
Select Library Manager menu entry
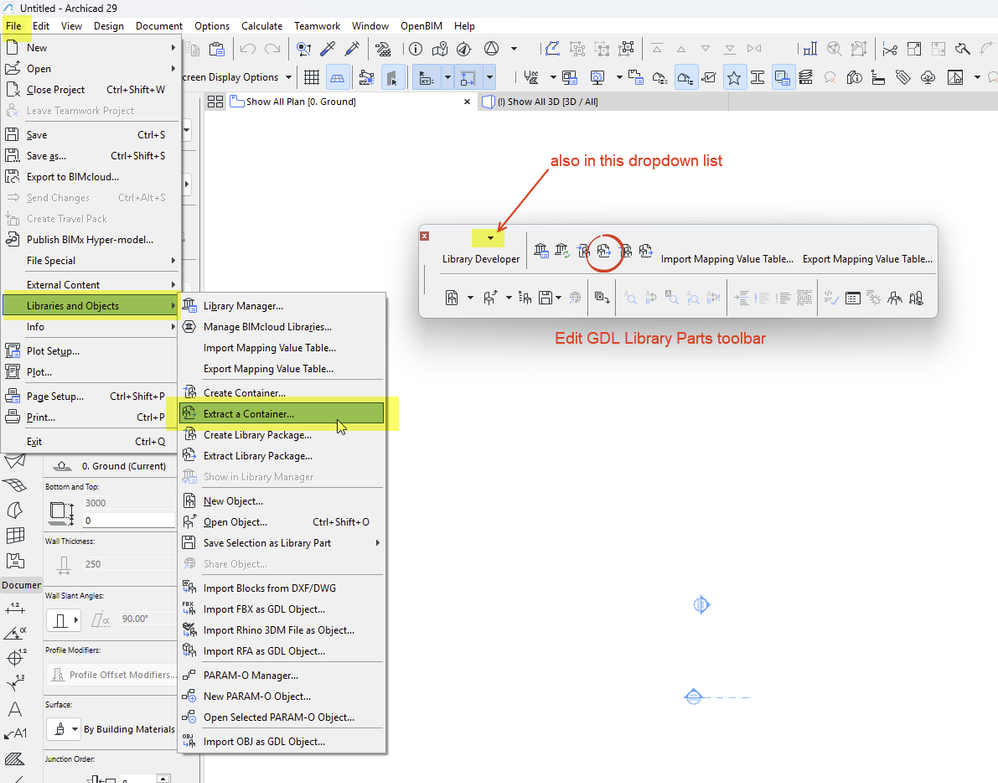pos(281,306)
